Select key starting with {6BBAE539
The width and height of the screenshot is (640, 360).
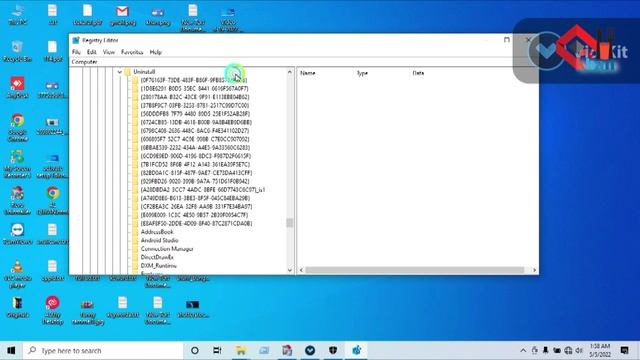195,148
